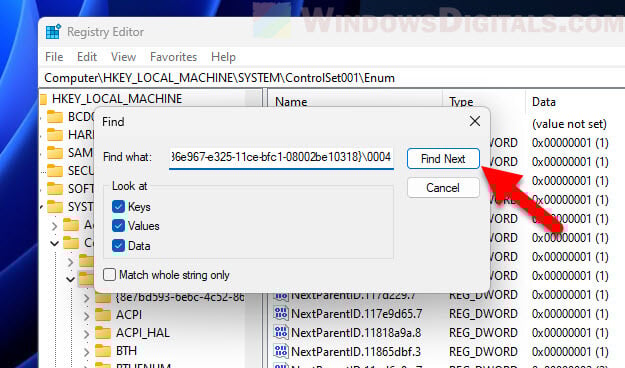
Task: Click DWORD icon of NextParentID.117e9d65.7
Action: click(281, 313)
